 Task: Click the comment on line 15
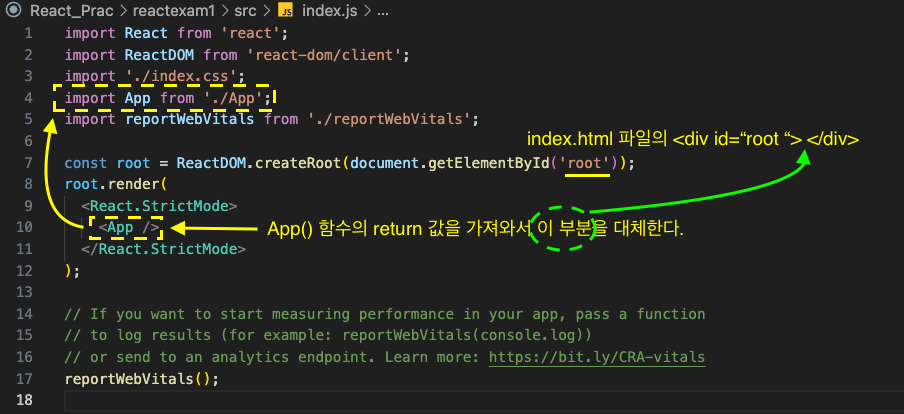coord(328,336)
